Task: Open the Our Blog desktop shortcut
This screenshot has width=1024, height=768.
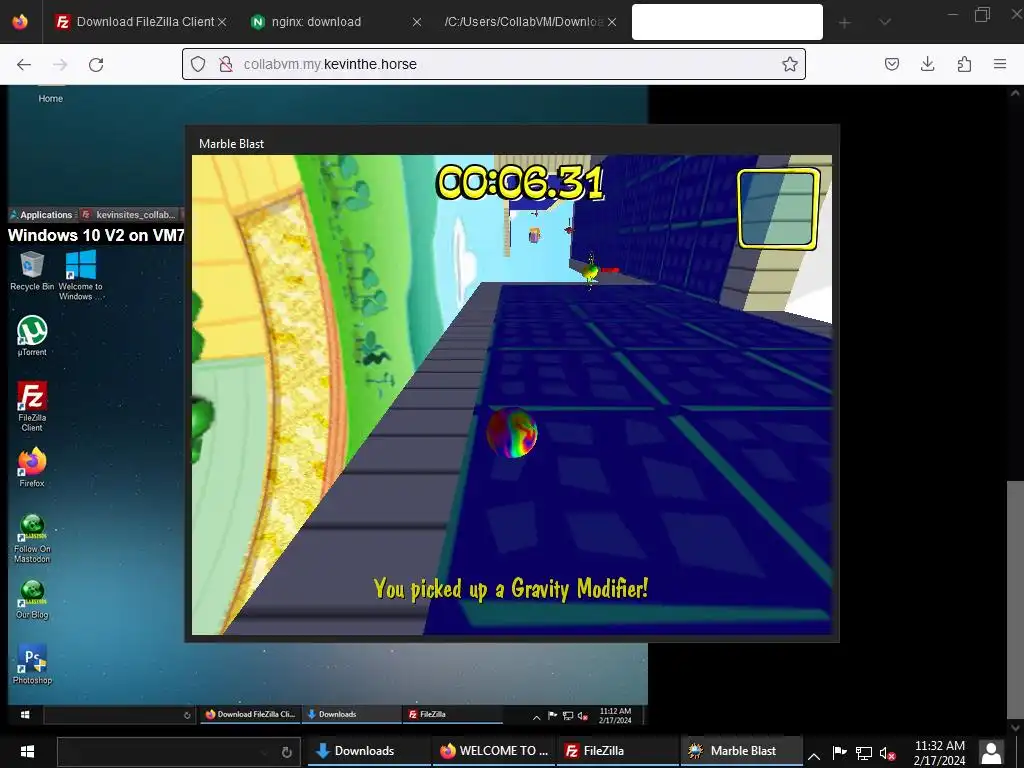Action: pos(32,600)
